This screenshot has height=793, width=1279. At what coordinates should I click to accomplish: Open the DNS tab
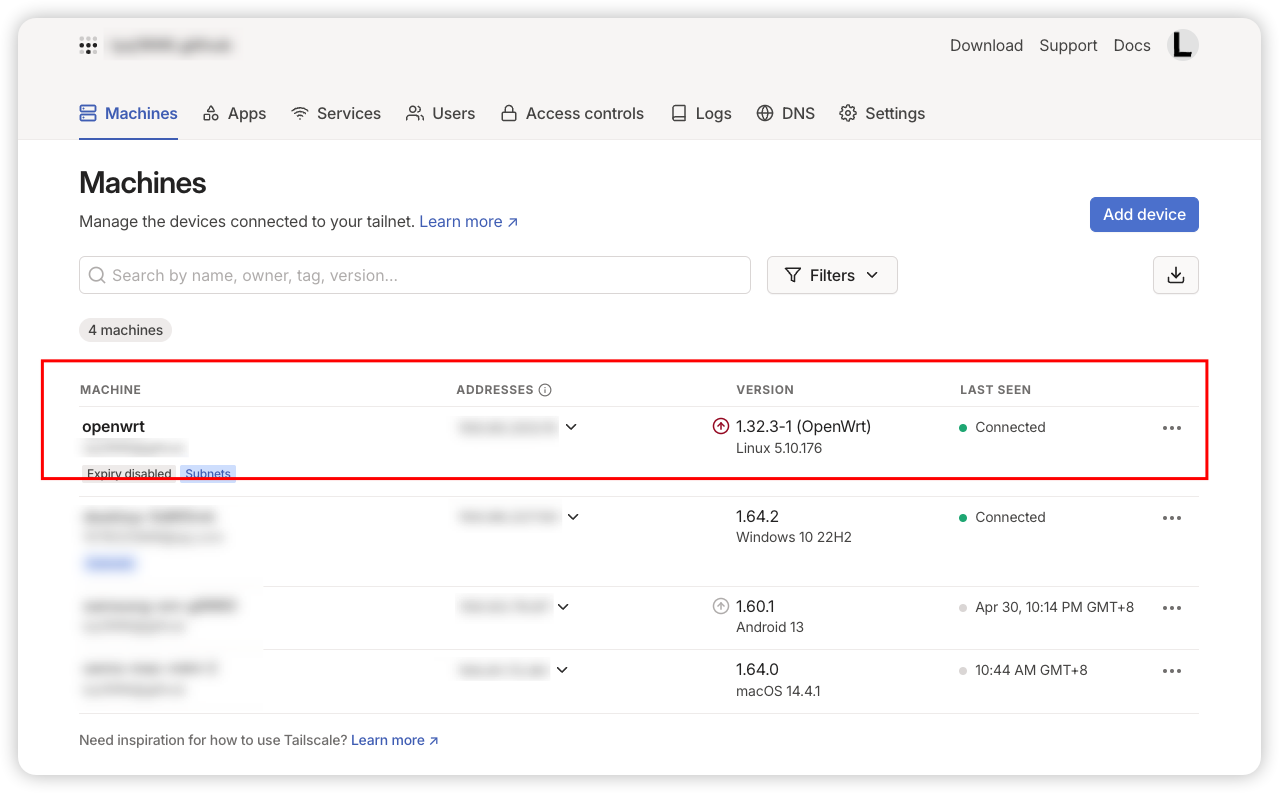[785, 113]
